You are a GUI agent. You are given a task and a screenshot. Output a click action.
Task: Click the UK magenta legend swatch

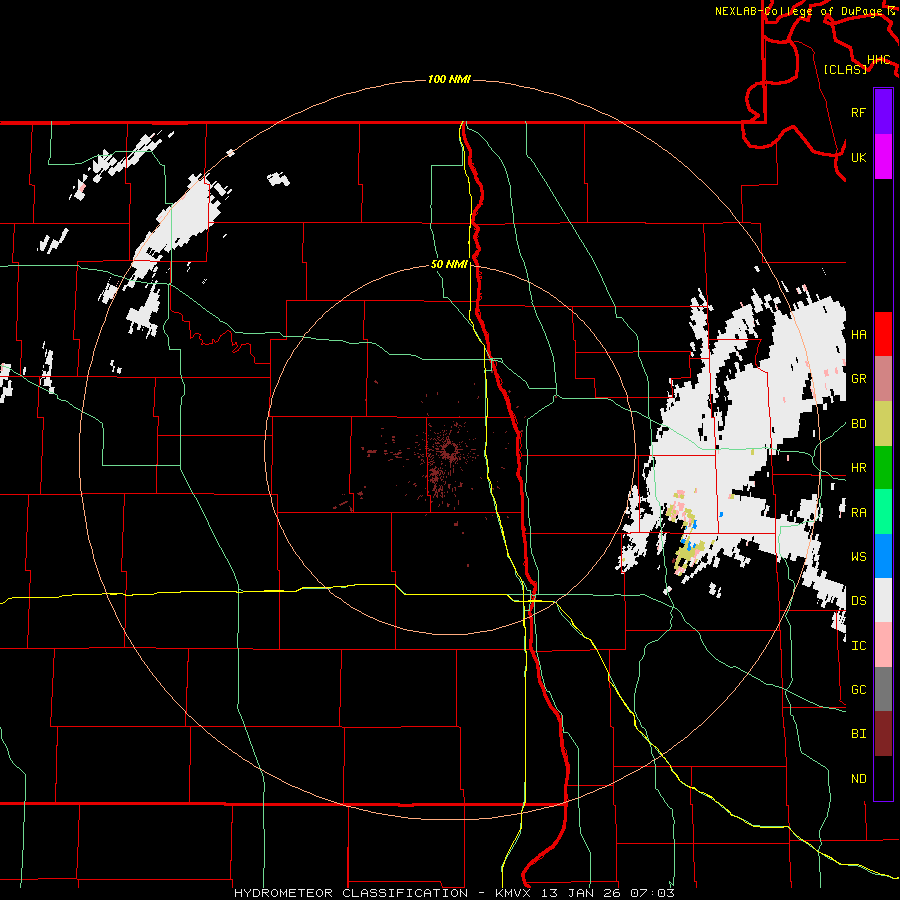click(x=883, y=157)
